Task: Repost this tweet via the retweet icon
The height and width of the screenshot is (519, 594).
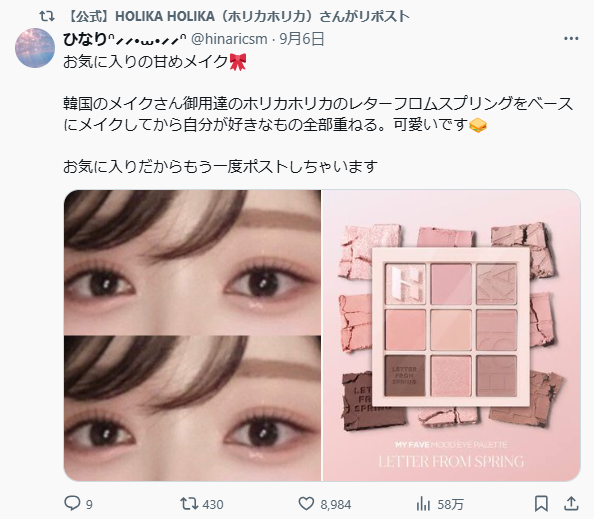Action: [189, 503]
